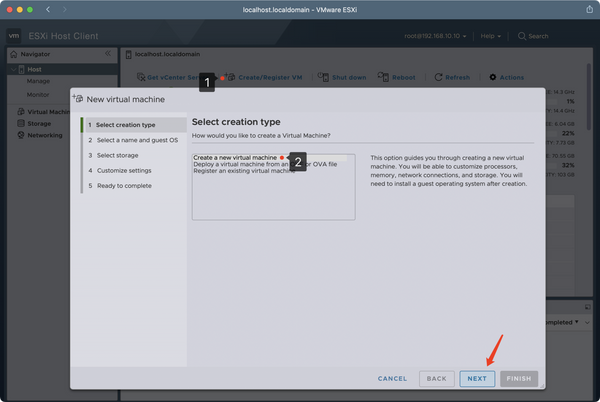Click the vm logo in header

(14, 36)
